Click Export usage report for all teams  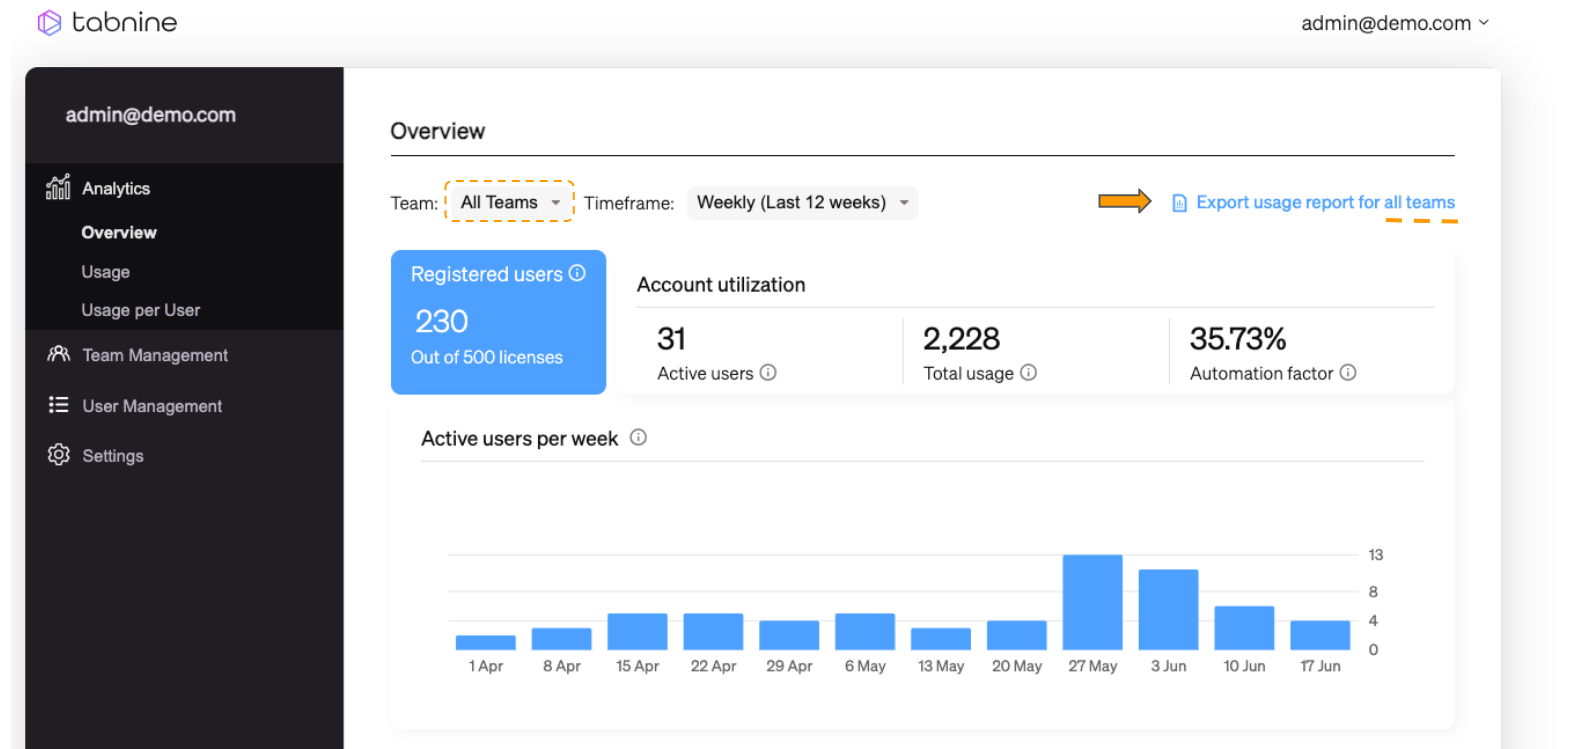[1325, 202]
